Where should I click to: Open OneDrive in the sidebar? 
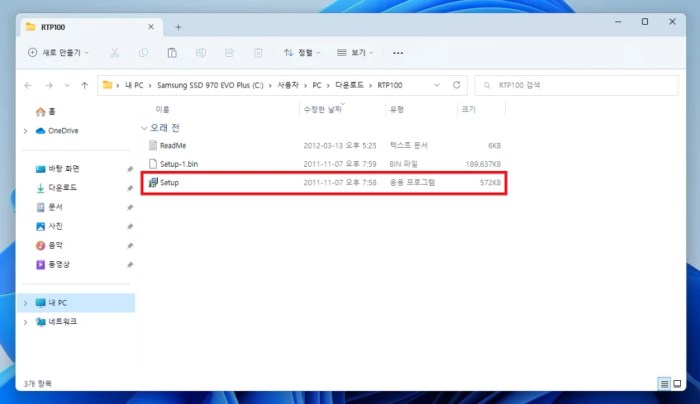57,131
